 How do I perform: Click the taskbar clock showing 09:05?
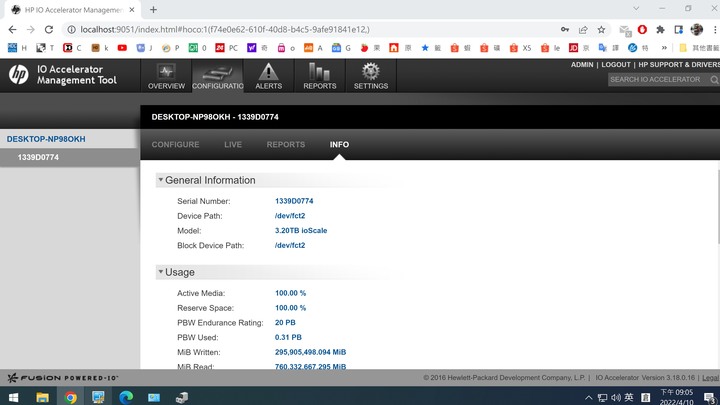tap(676, 397)
